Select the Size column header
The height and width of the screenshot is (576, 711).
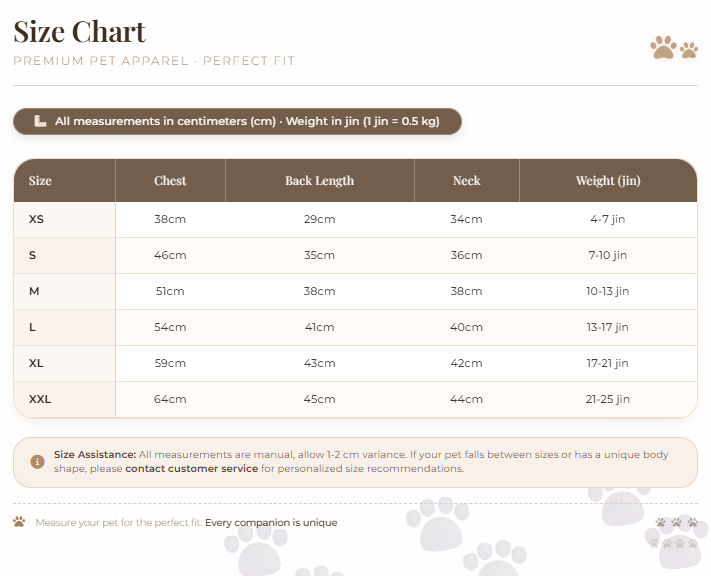pyautogui.click(x=65, y=181)
